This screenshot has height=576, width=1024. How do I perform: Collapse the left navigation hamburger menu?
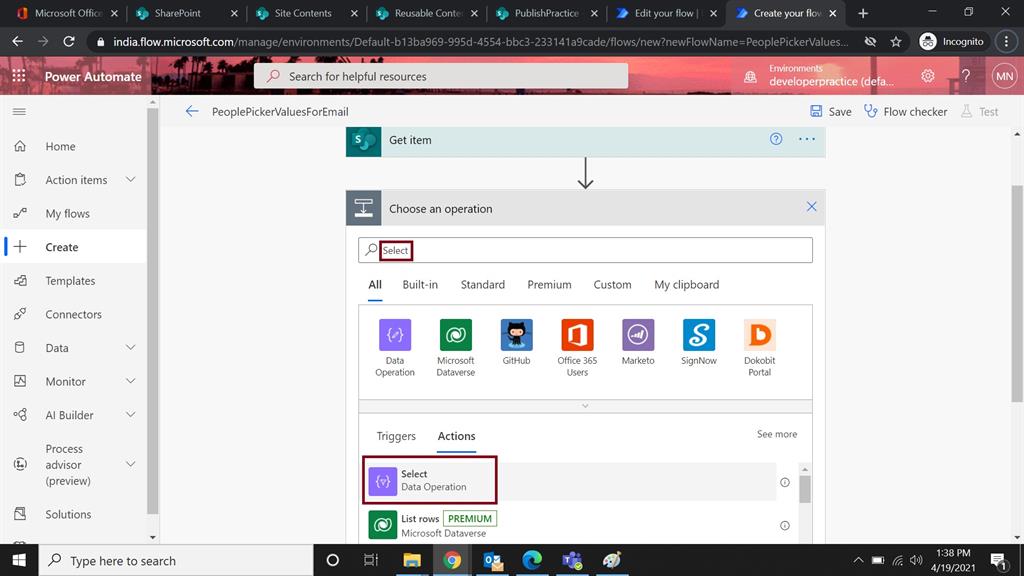pos(20,112)
